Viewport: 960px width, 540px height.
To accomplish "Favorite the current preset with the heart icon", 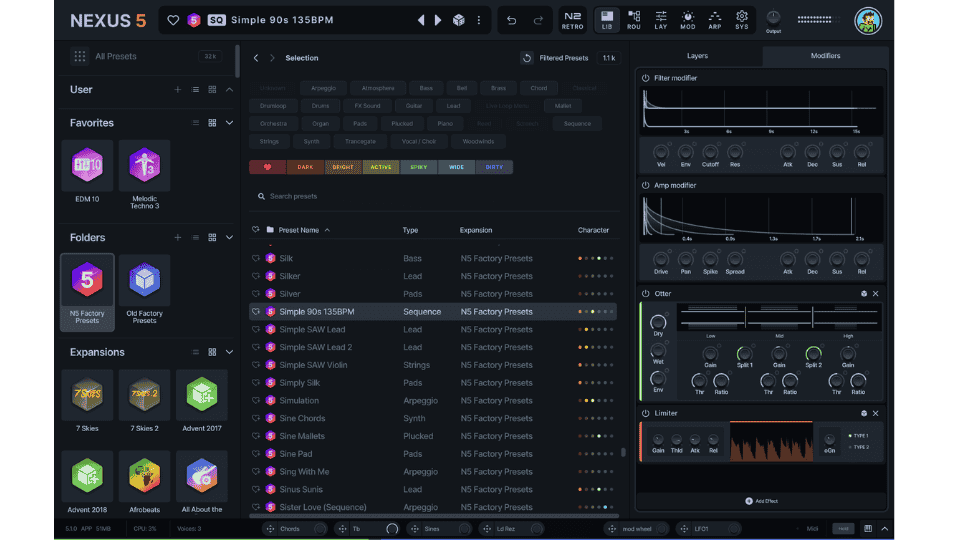I will click(173, 20).
